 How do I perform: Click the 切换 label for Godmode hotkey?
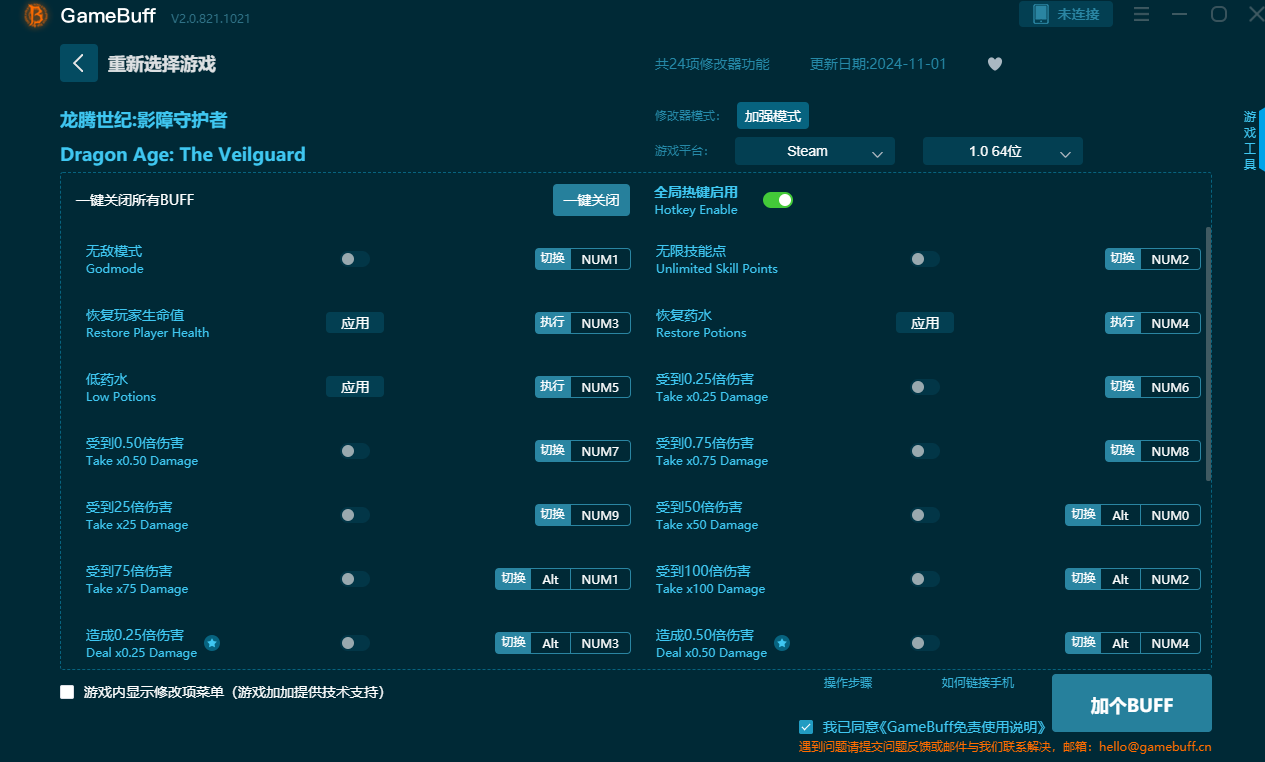point(553,259)
